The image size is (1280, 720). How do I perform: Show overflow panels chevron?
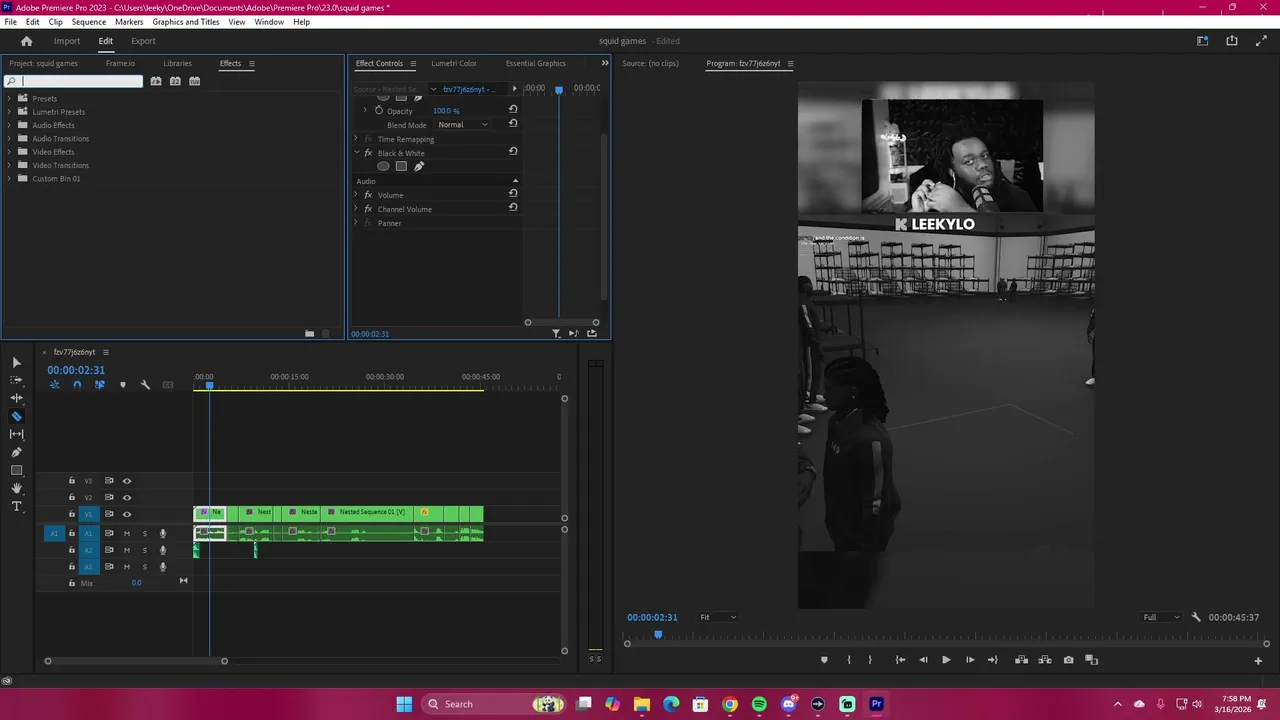click(604, 63)
